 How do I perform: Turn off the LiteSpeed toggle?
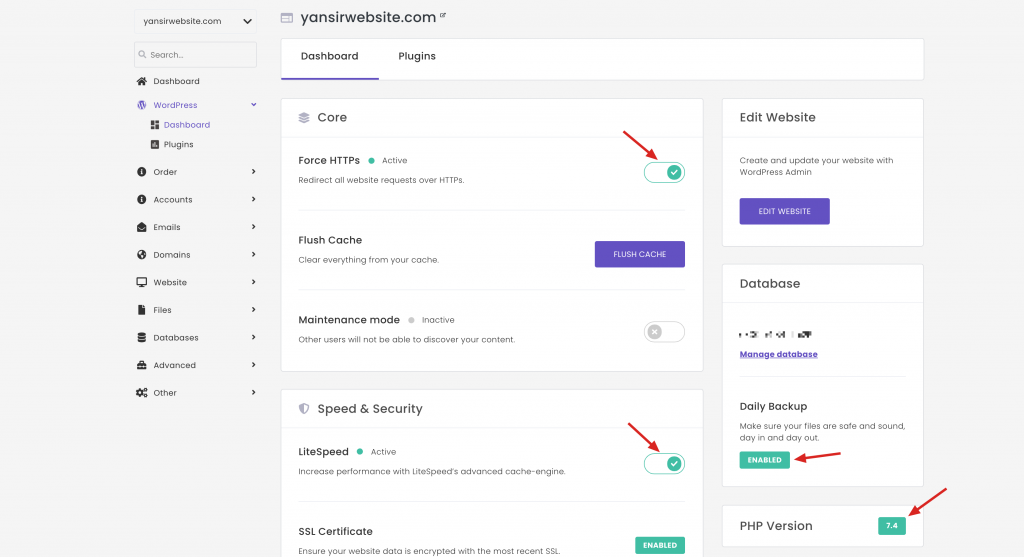click(x=665, y=464)
